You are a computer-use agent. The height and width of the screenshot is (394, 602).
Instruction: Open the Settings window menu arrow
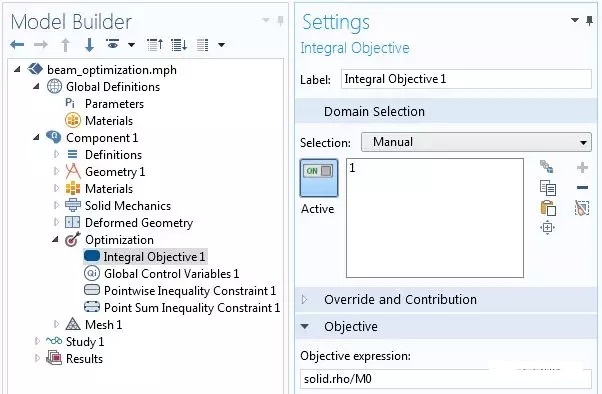coord(574,20)
